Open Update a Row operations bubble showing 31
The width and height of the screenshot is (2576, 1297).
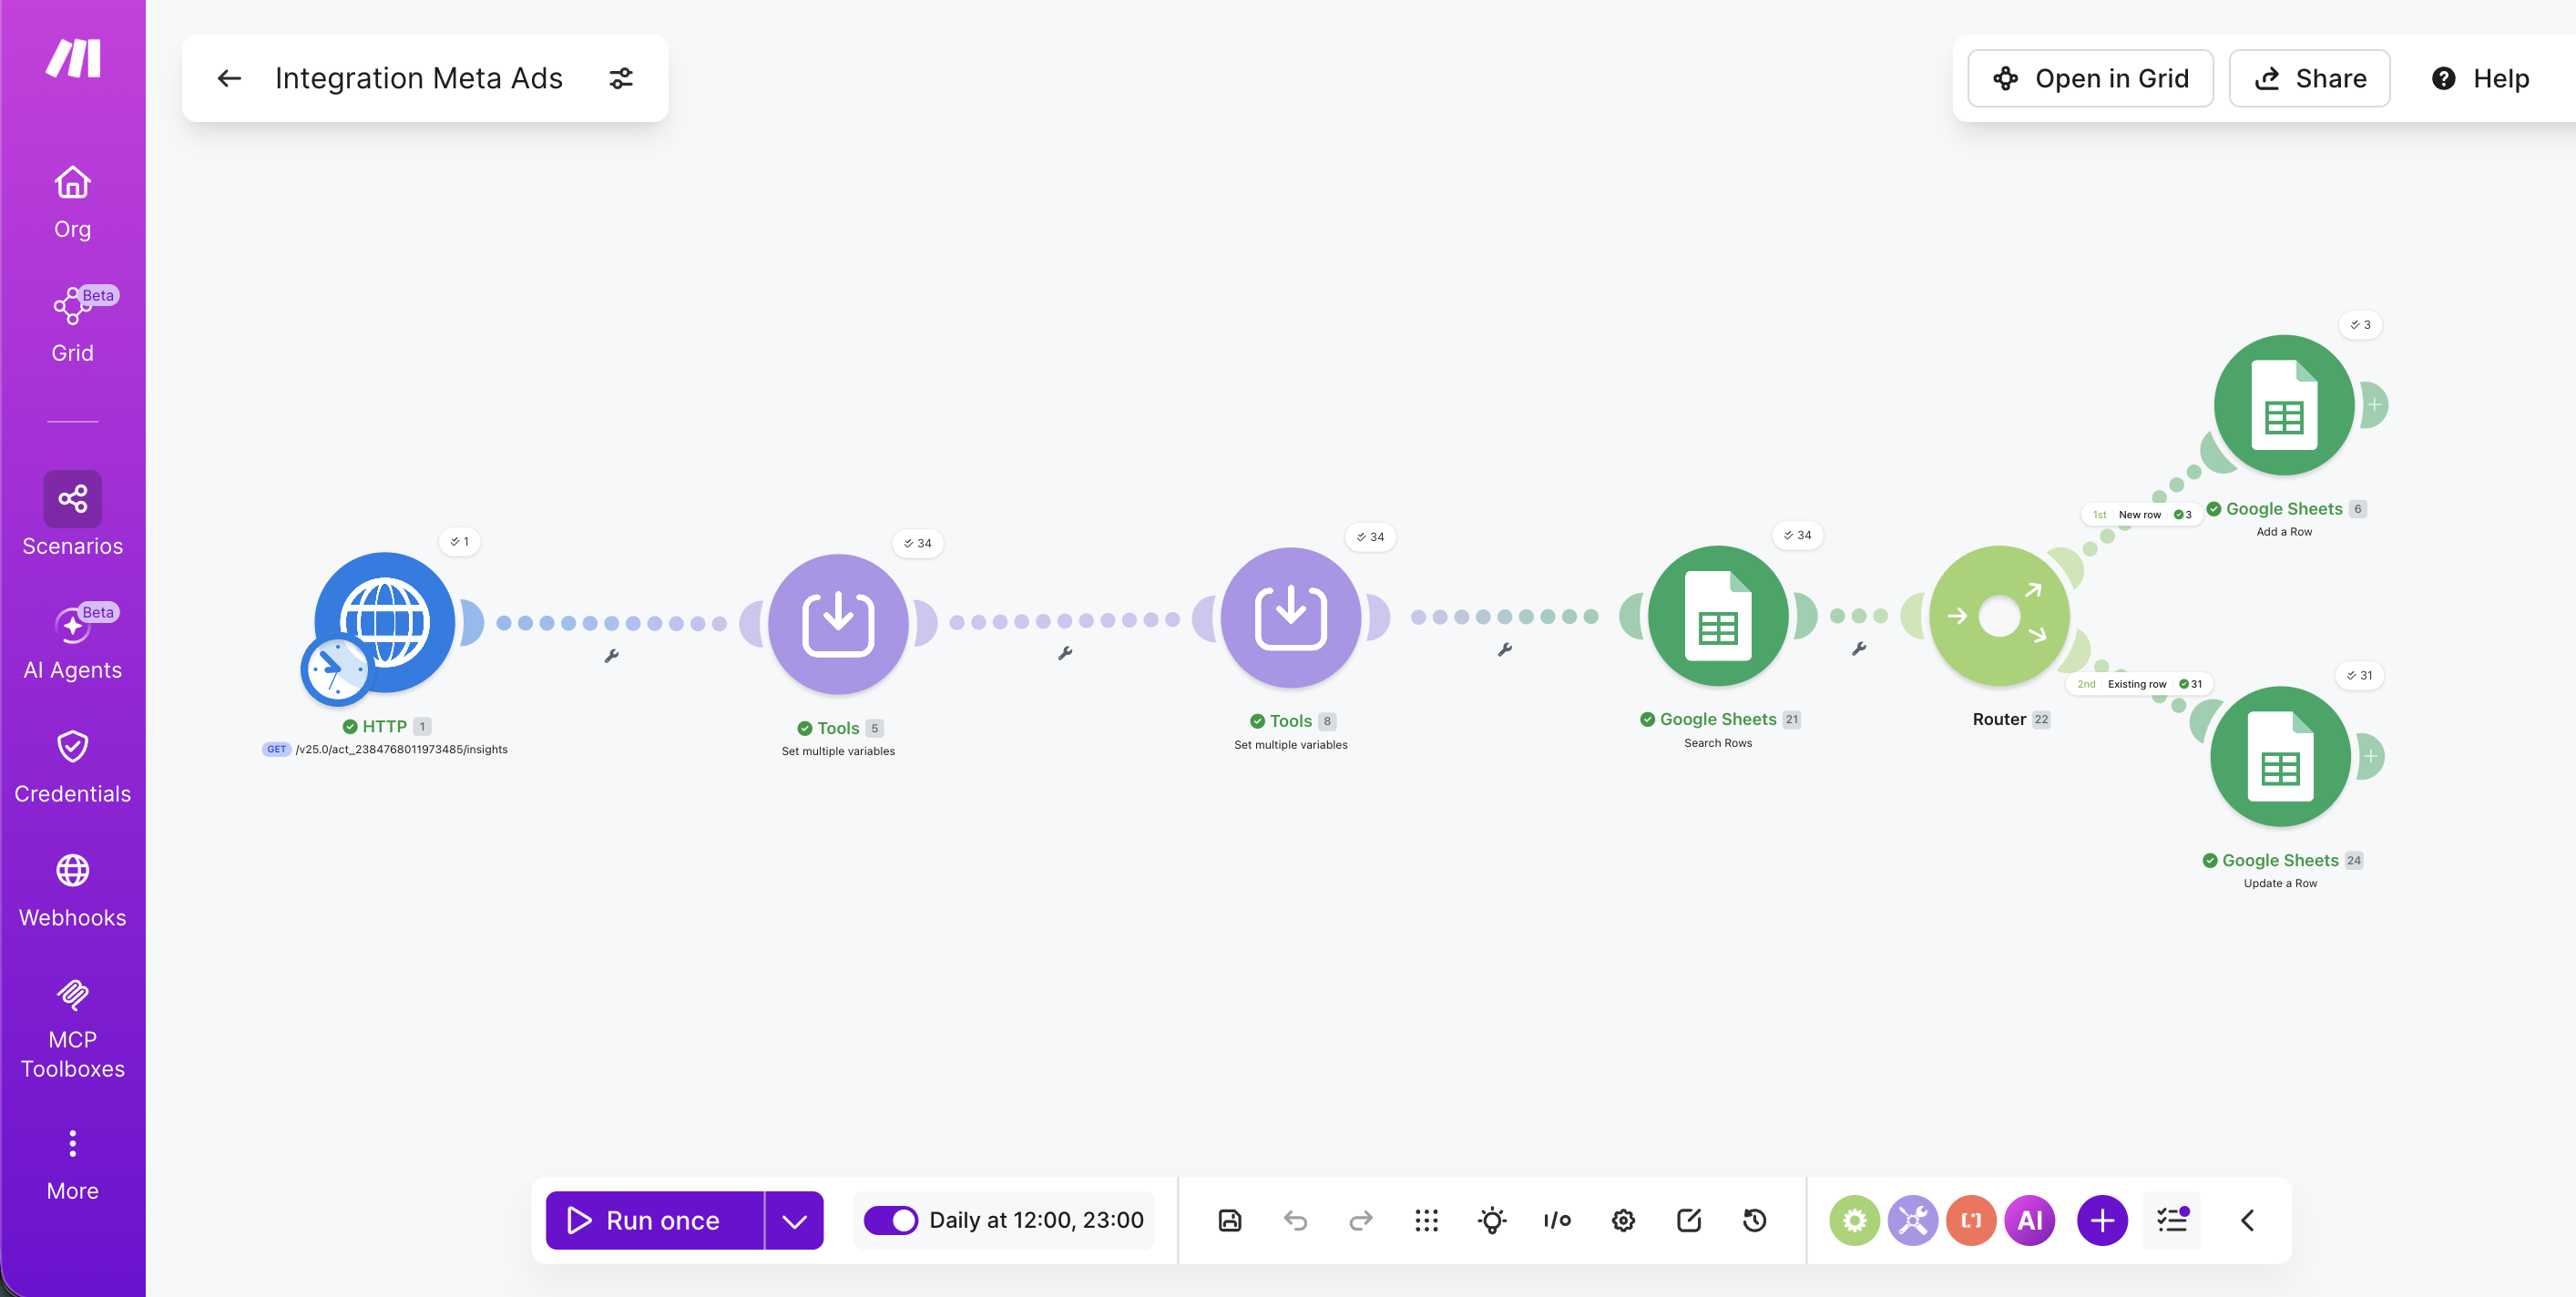2359,675
